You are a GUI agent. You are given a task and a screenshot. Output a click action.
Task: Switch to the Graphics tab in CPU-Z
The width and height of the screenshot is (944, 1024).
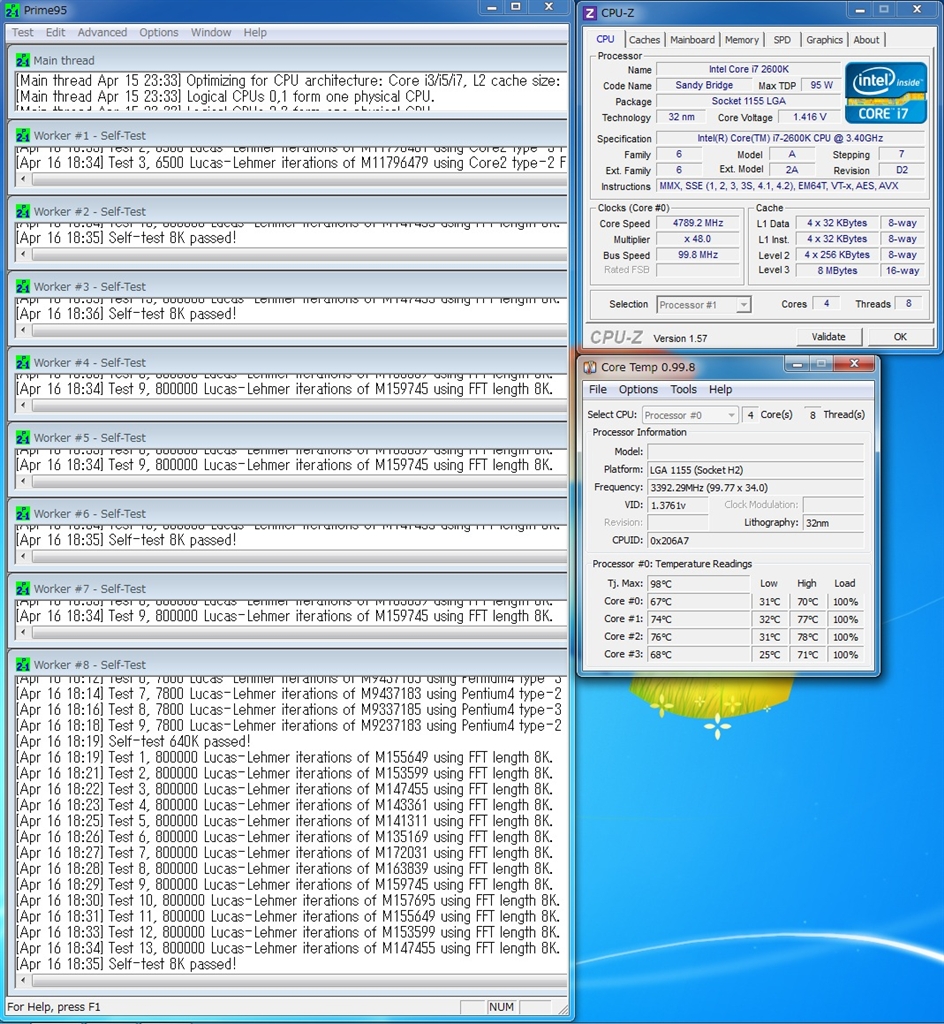point(825,40)
